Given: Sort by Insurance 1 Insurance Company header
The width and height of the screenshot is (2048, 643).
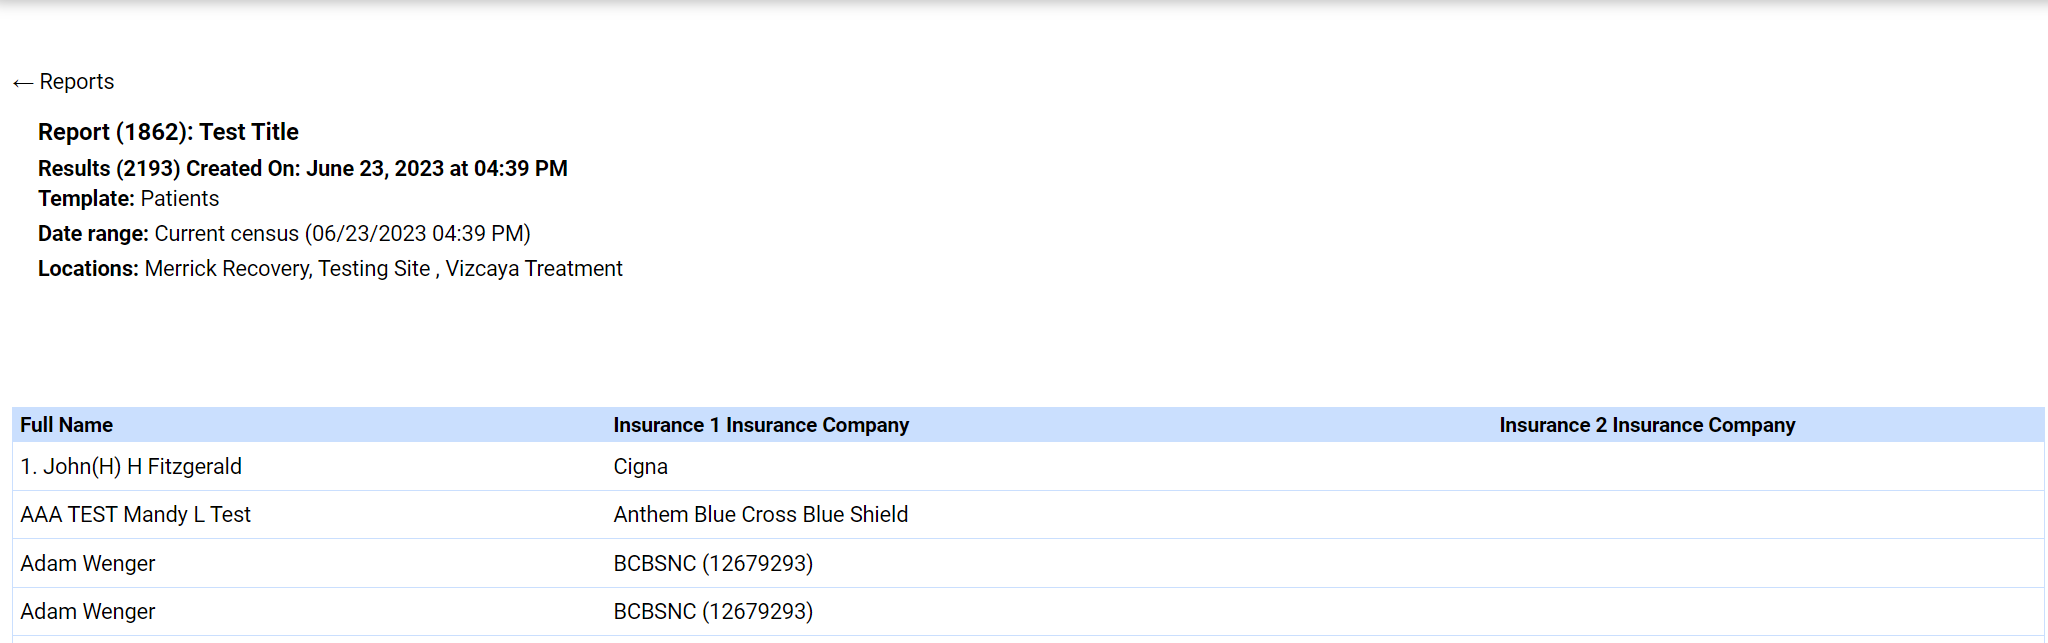Looking at the screenshot, I should coord(761,424).
